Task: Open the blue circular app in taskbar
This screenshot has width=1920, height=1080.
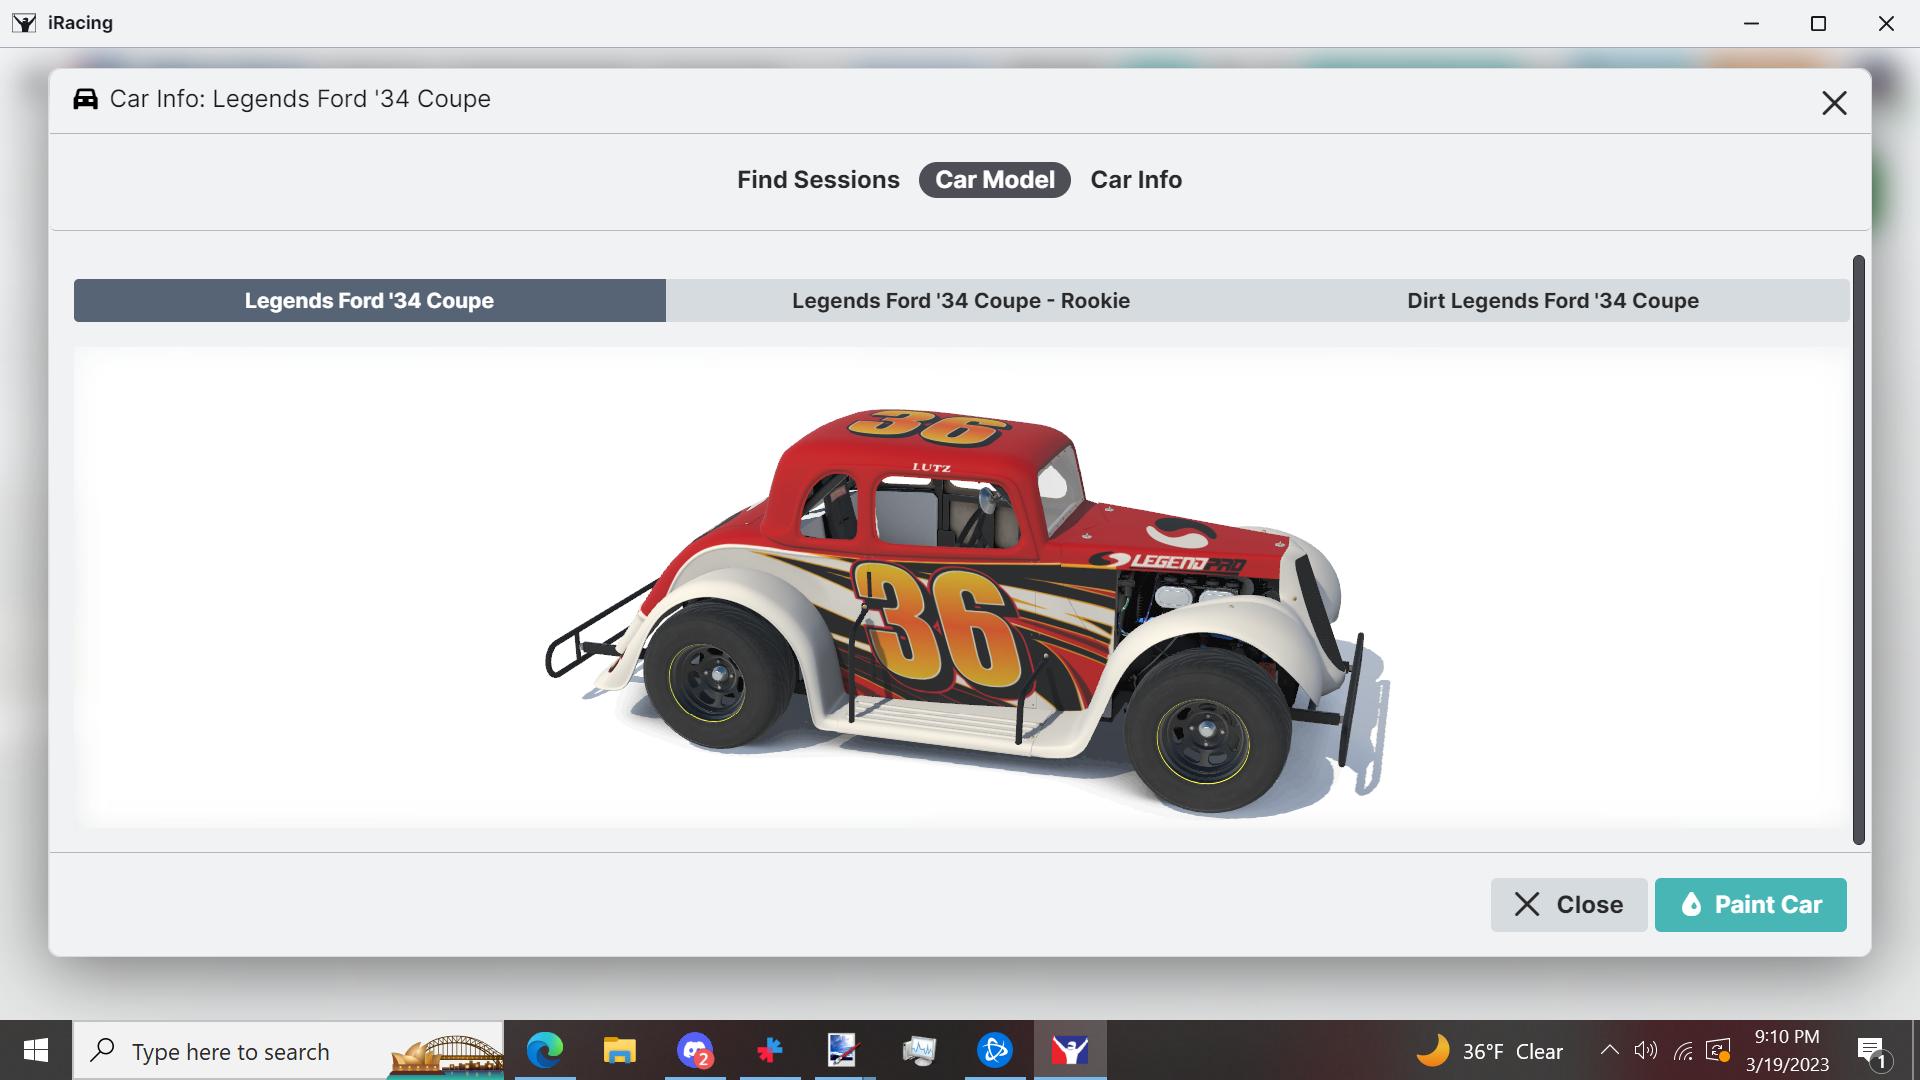Action: pos(995,1050)
